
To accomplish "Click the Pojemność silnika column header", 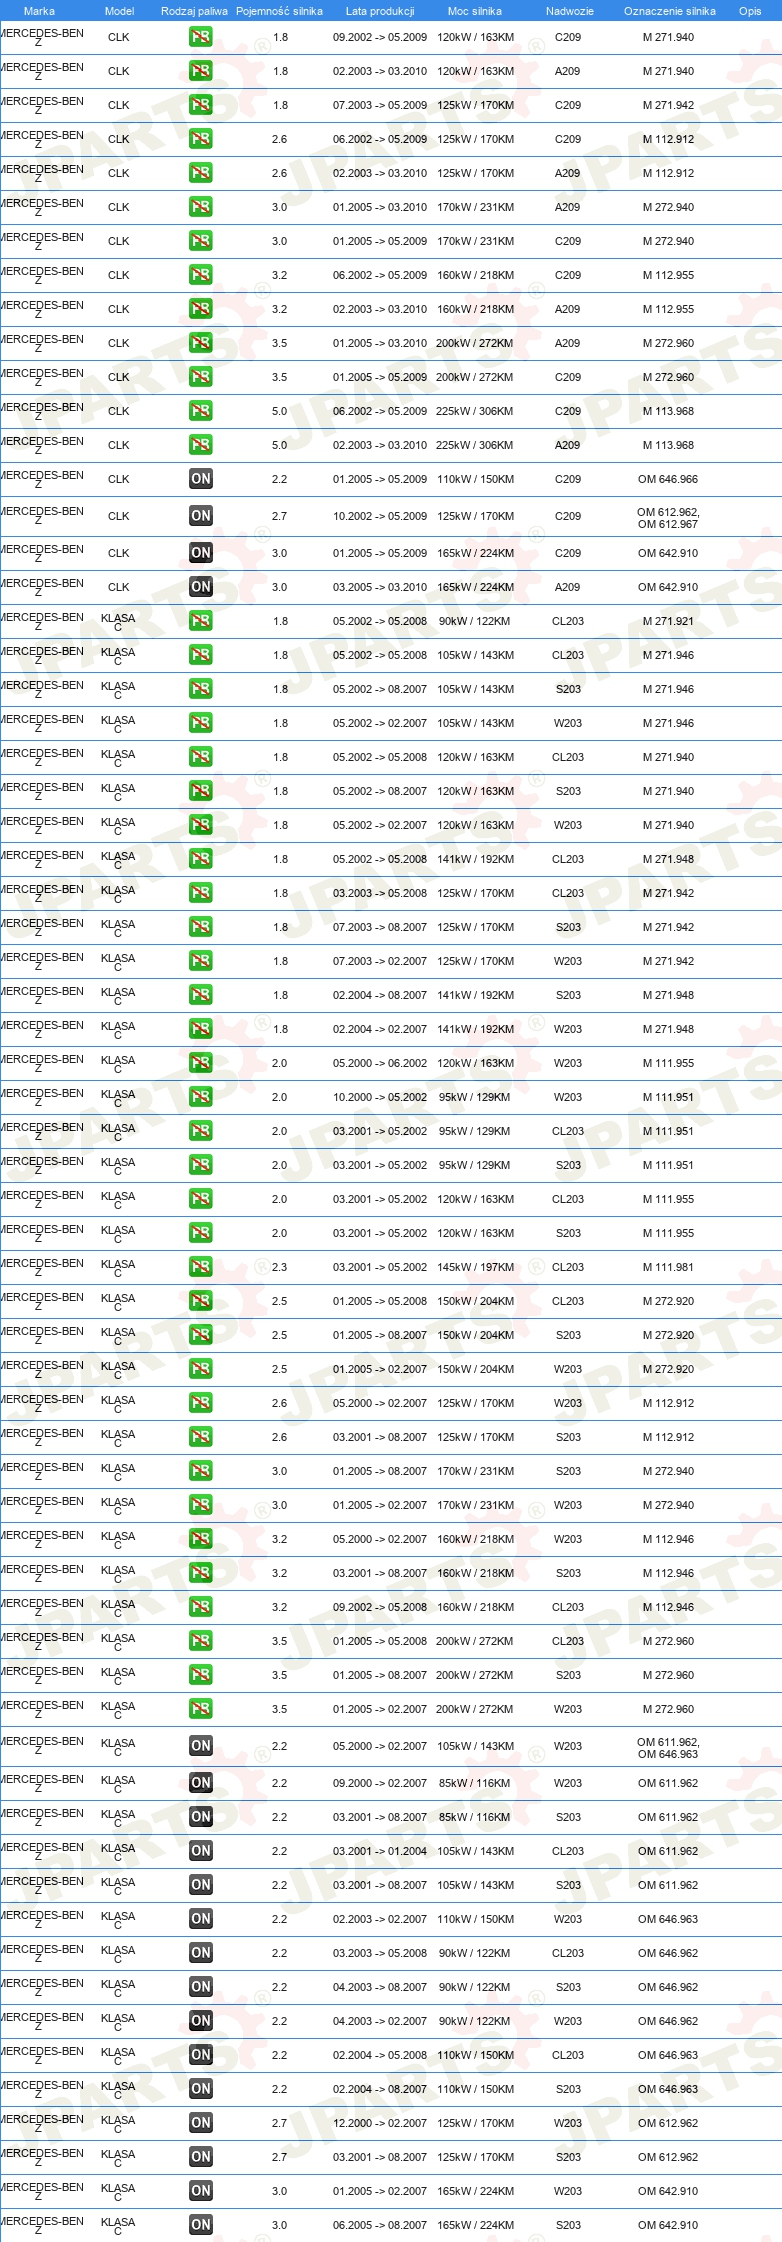I will click(x=279, y=11).
